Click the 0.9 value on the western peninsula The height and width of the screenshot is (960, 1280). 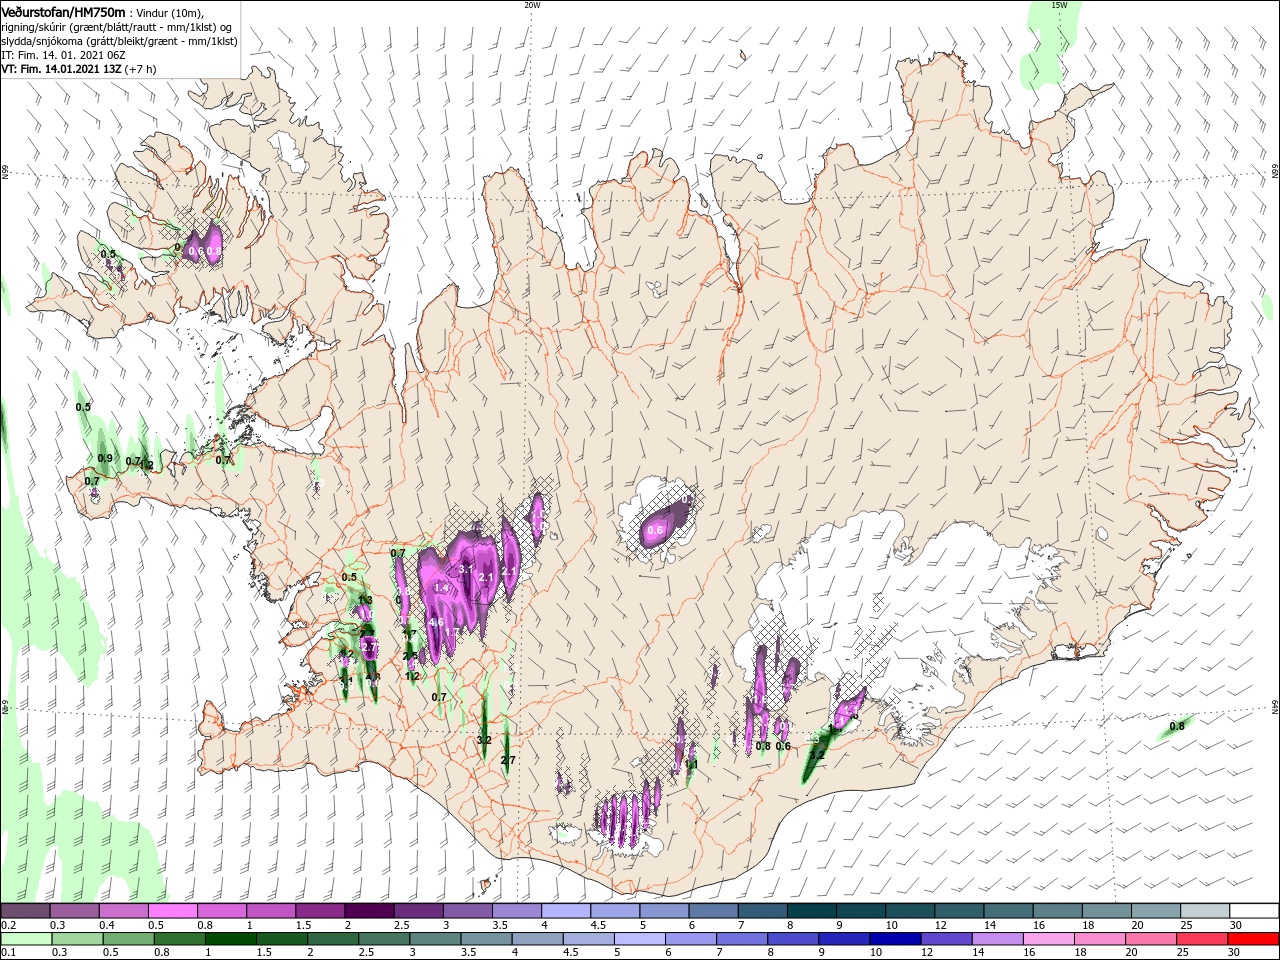[105, 458]
